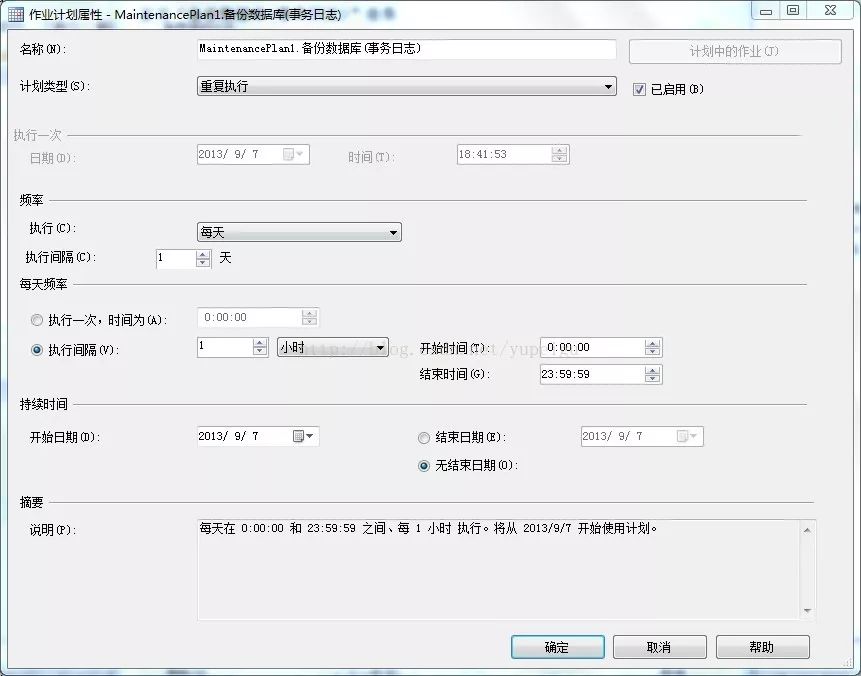Select the 执行一次 once-daily radio button
This screenshot has height=676, width=861.
[38, 320]
